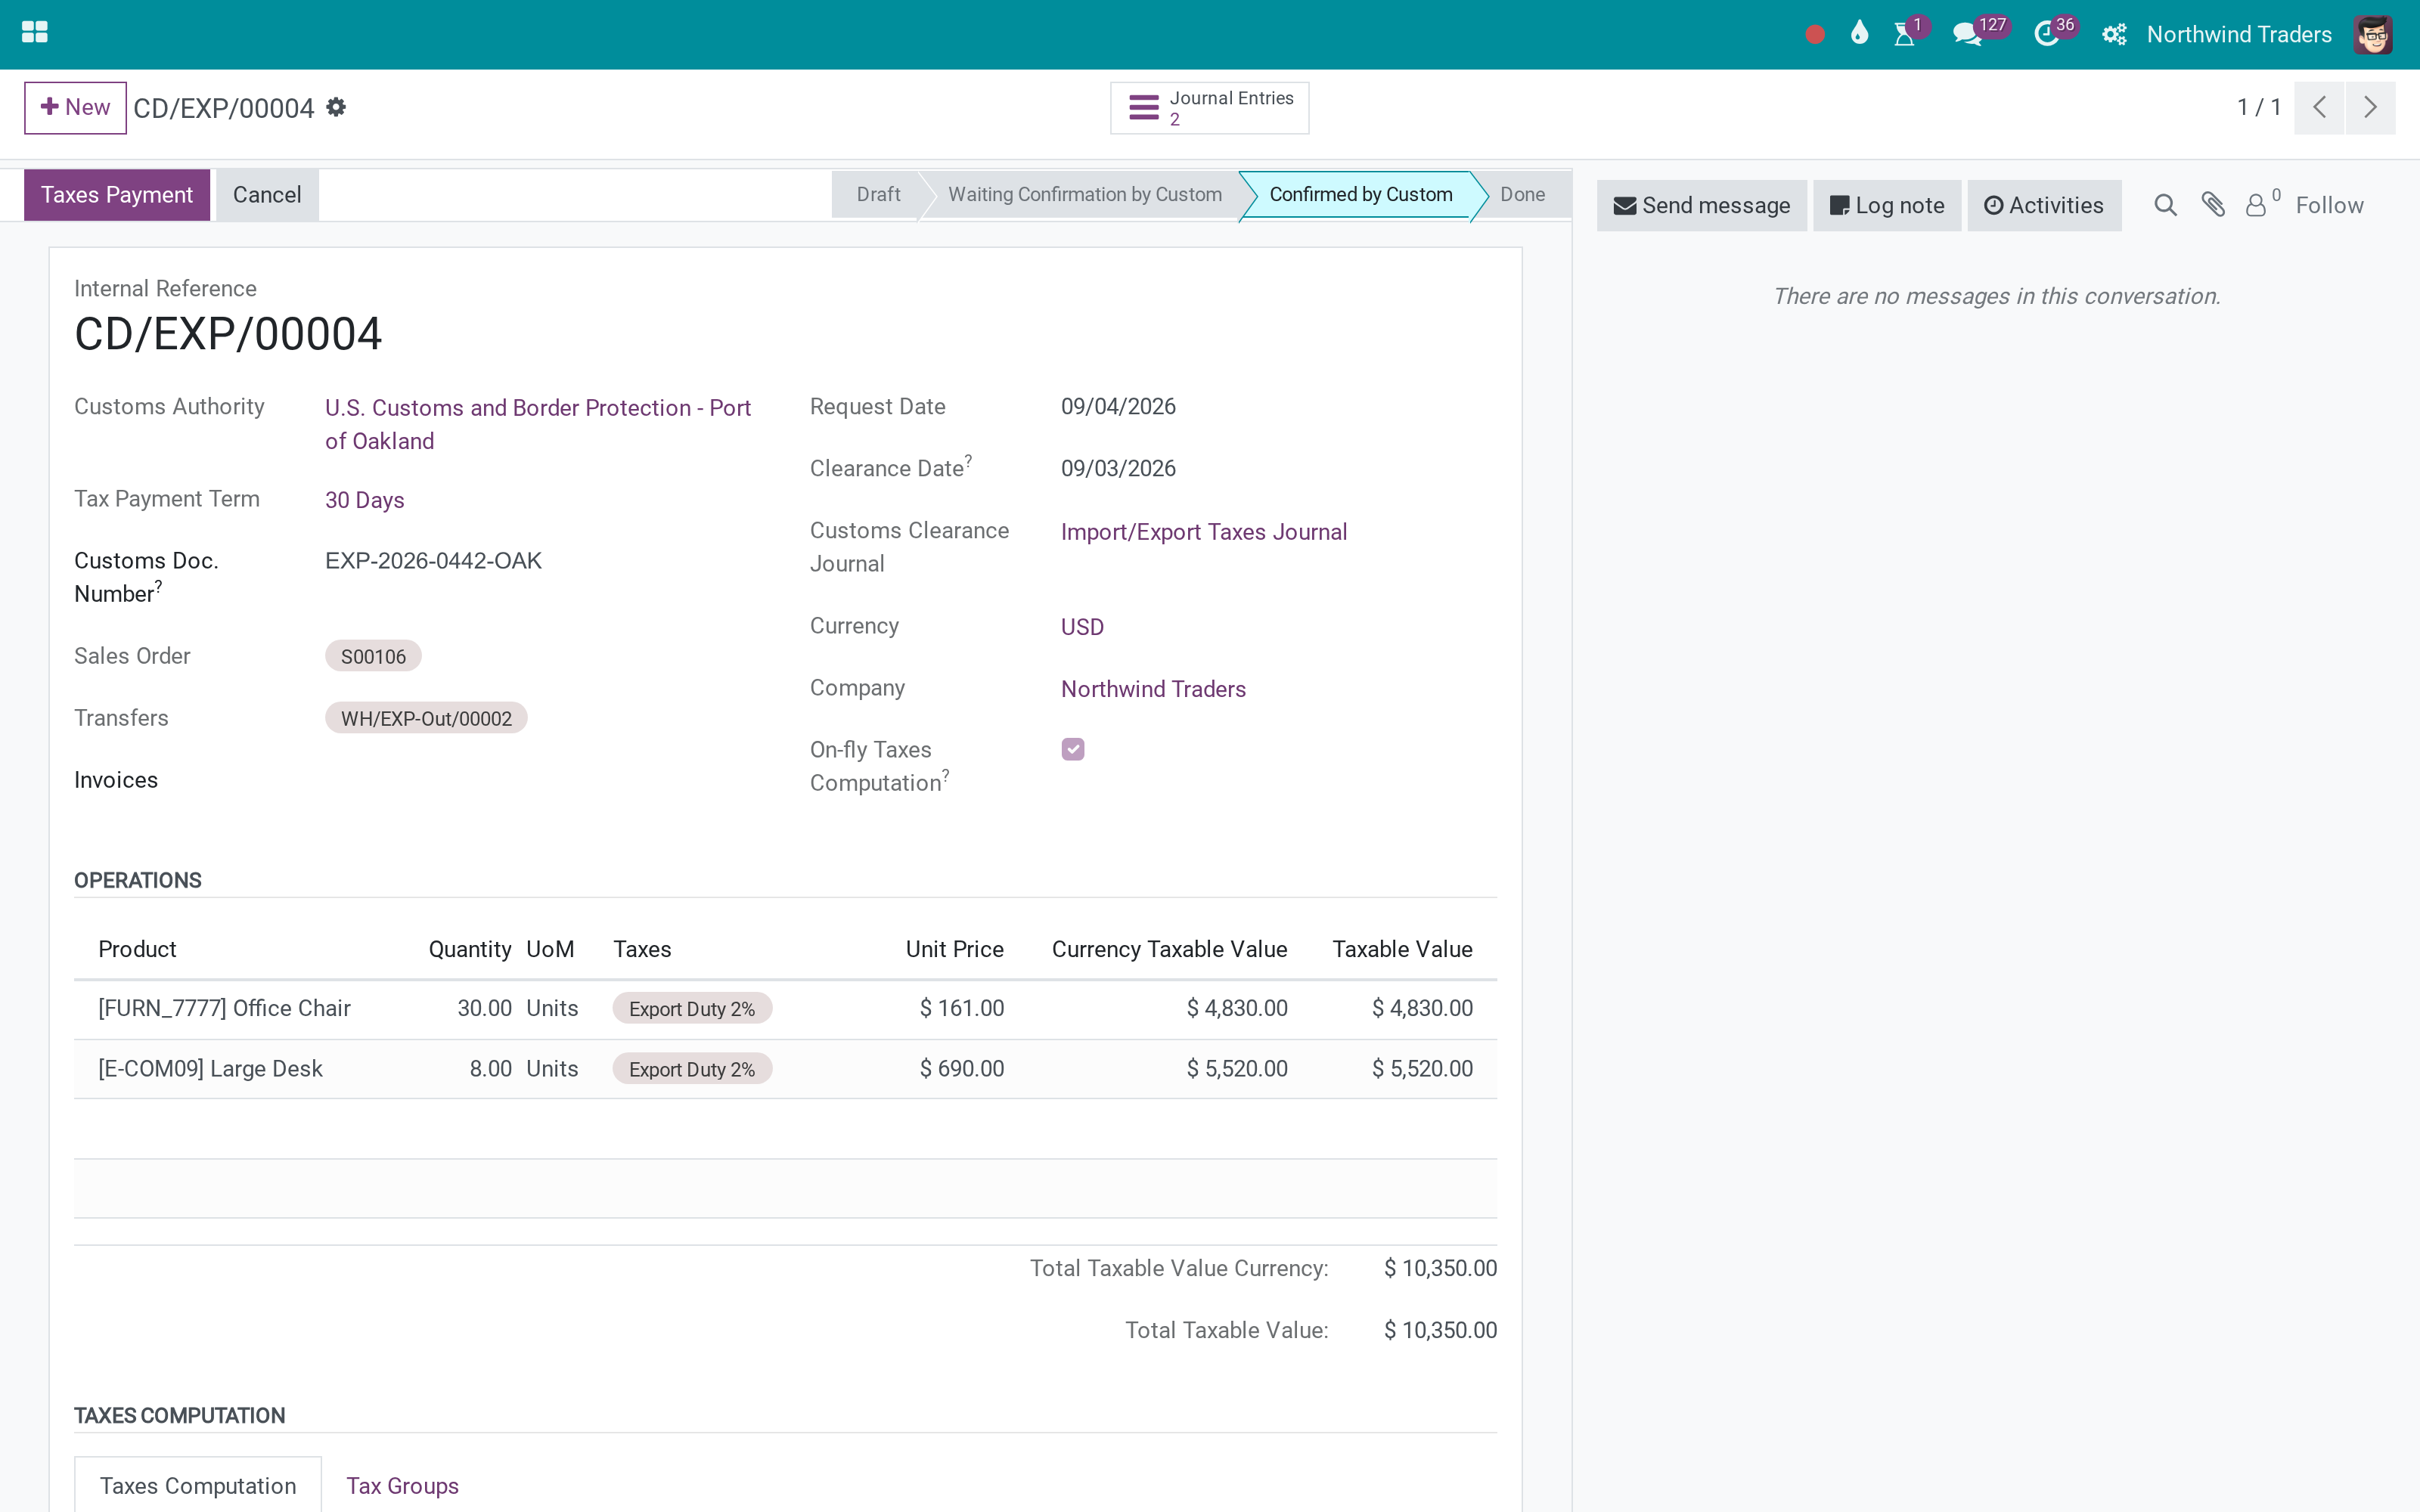The width and height of the screenshot is (2420, 1512).
Task: Open the 30 Days payment term
Action: coord(365,500)
